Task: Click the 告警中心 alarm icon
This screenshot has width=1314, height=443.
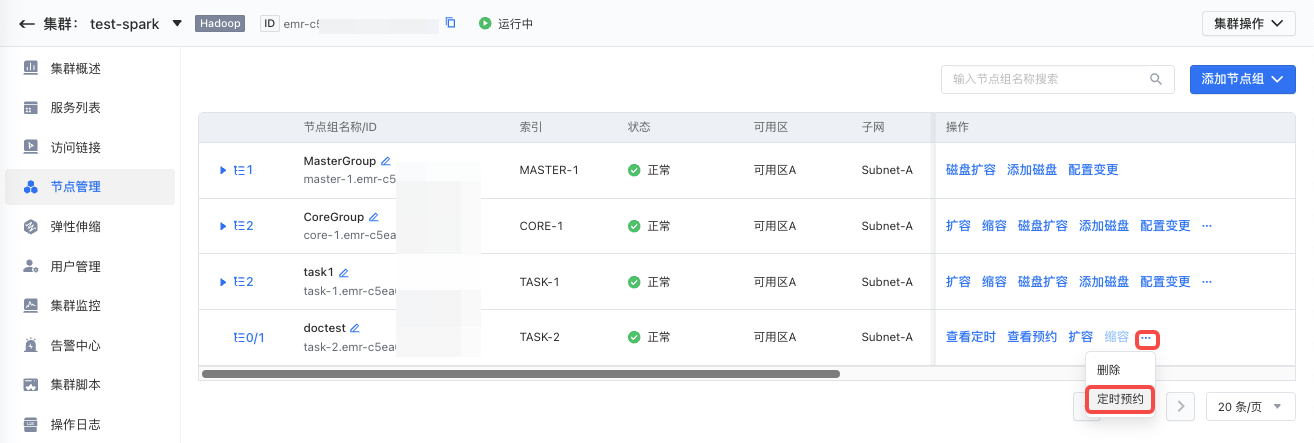Action: tap(31, 346)
